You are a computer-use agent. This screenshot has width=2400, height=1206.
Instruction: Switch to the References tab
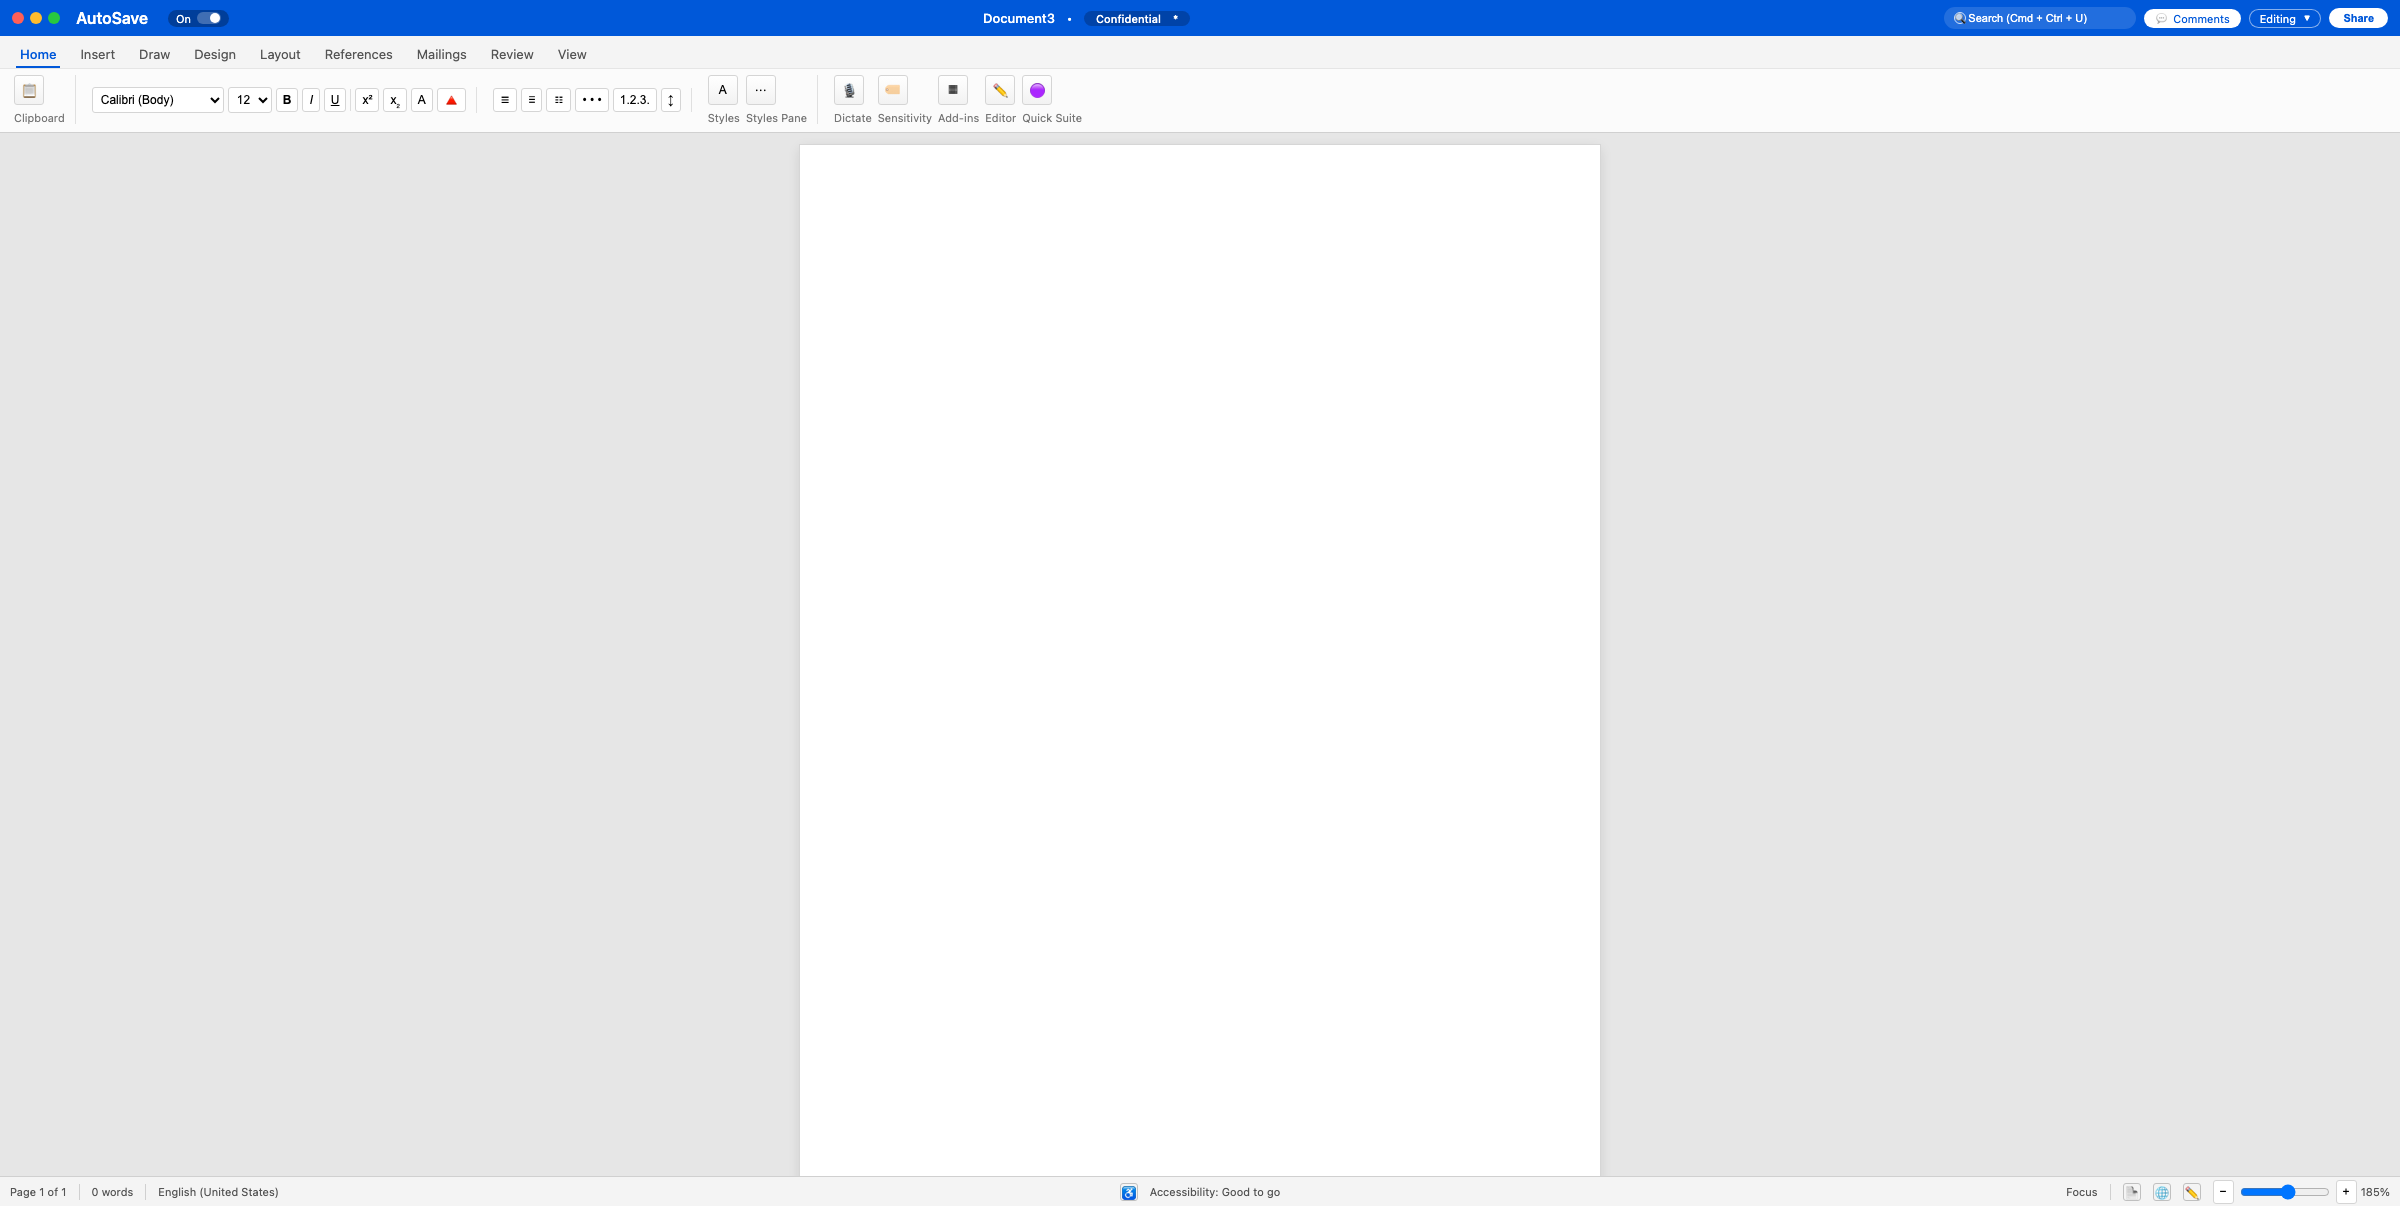pyautogui.click(x=358, y=55)
